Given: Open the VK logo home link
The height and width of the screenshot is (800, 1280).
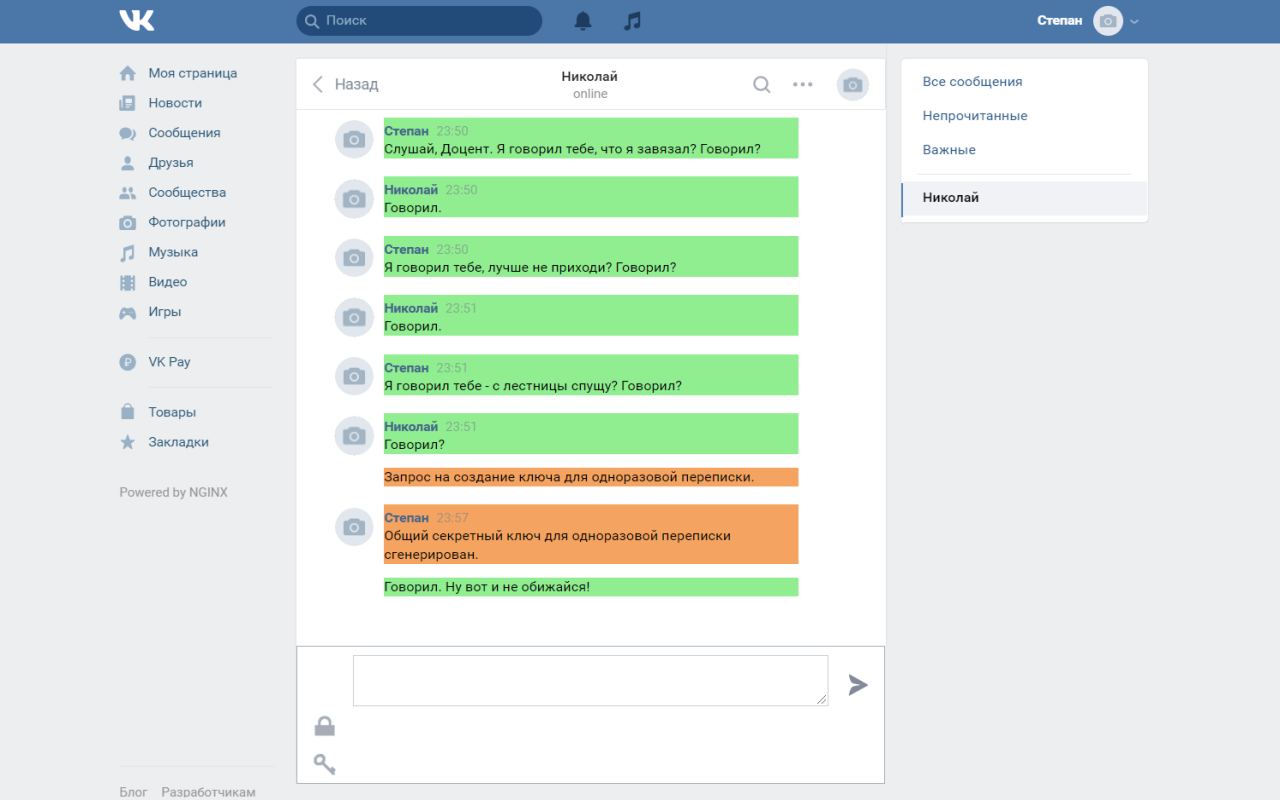Looking at the screenshot, I should point(136,20).
